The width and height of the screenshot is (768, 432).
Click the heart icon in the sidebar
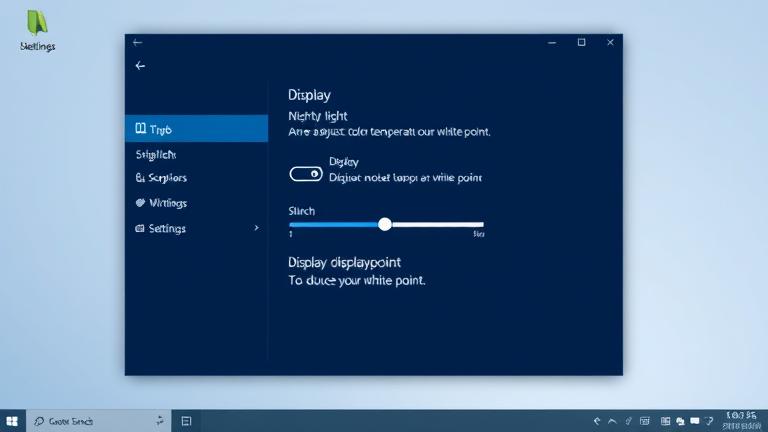click(140, 203)
